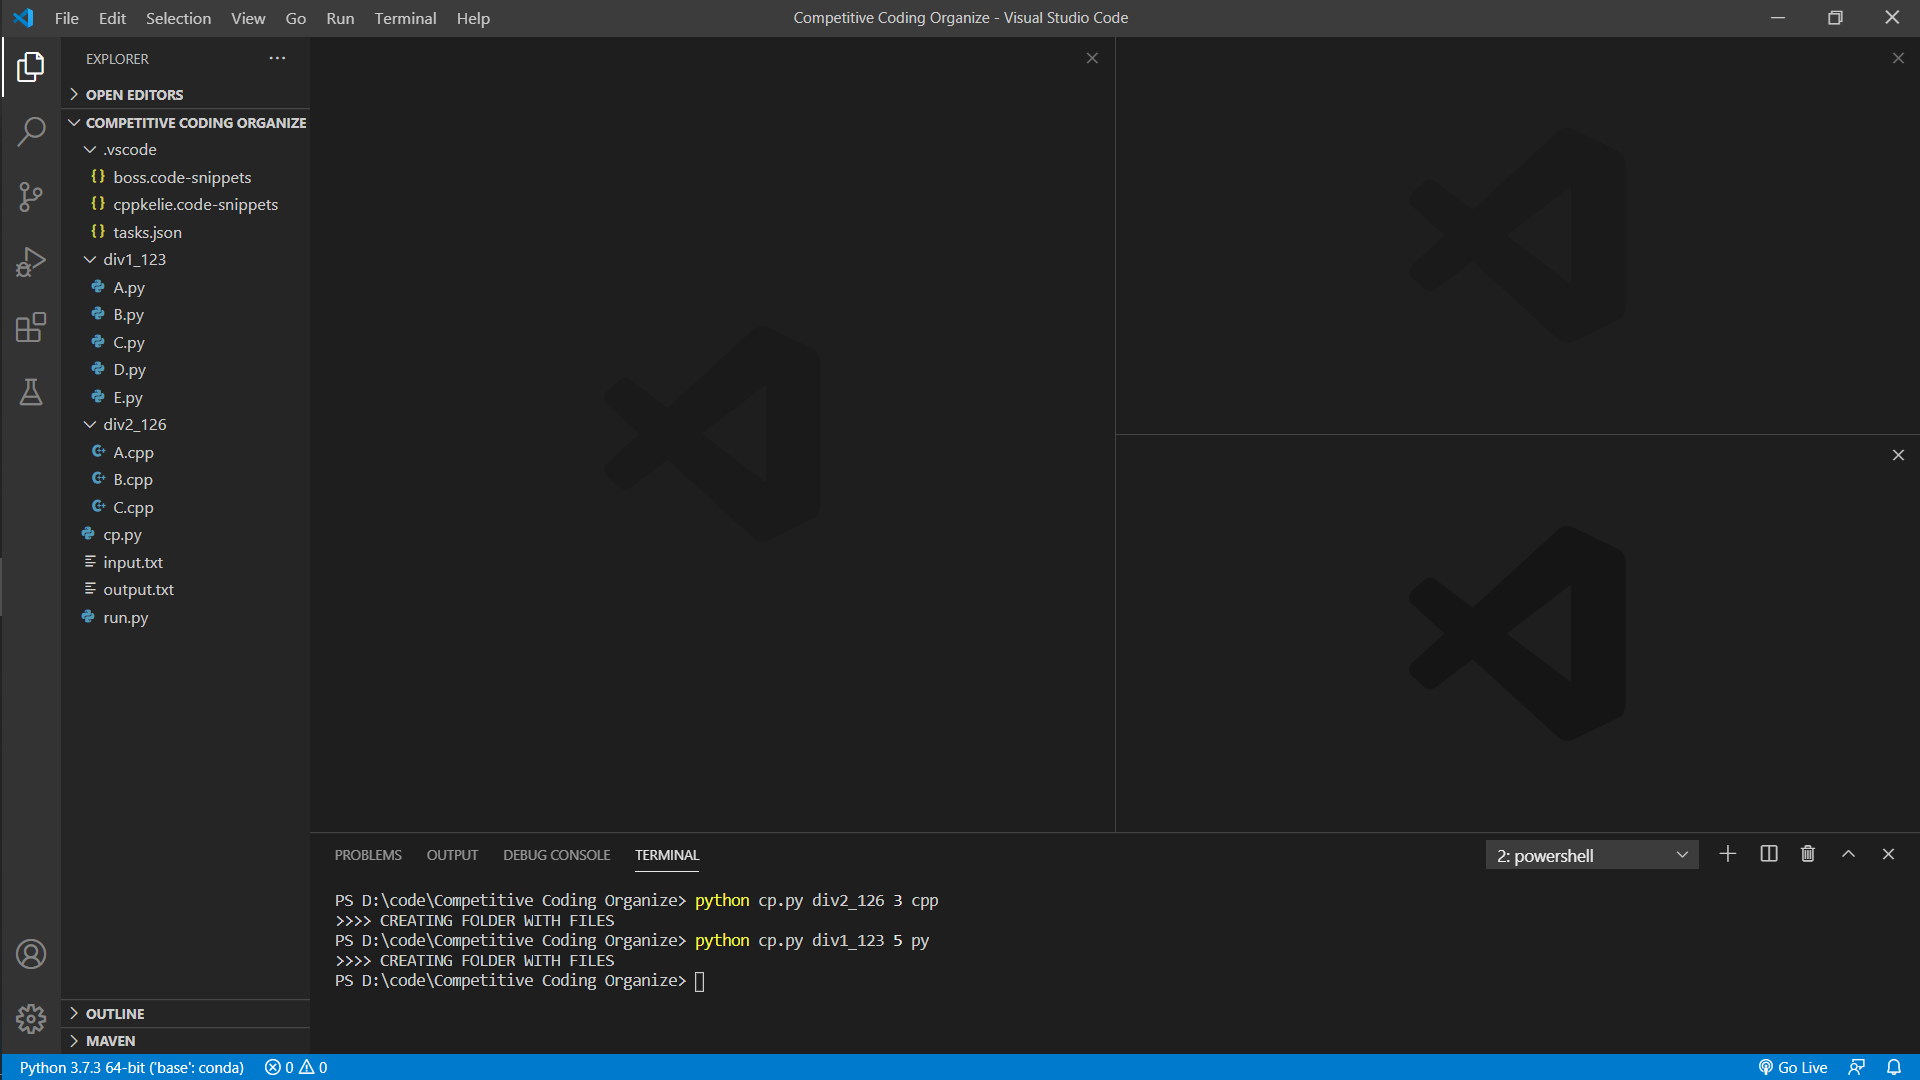Close the left editor group
This screenshot has width=1920, height=1080.
(1092, 58)
